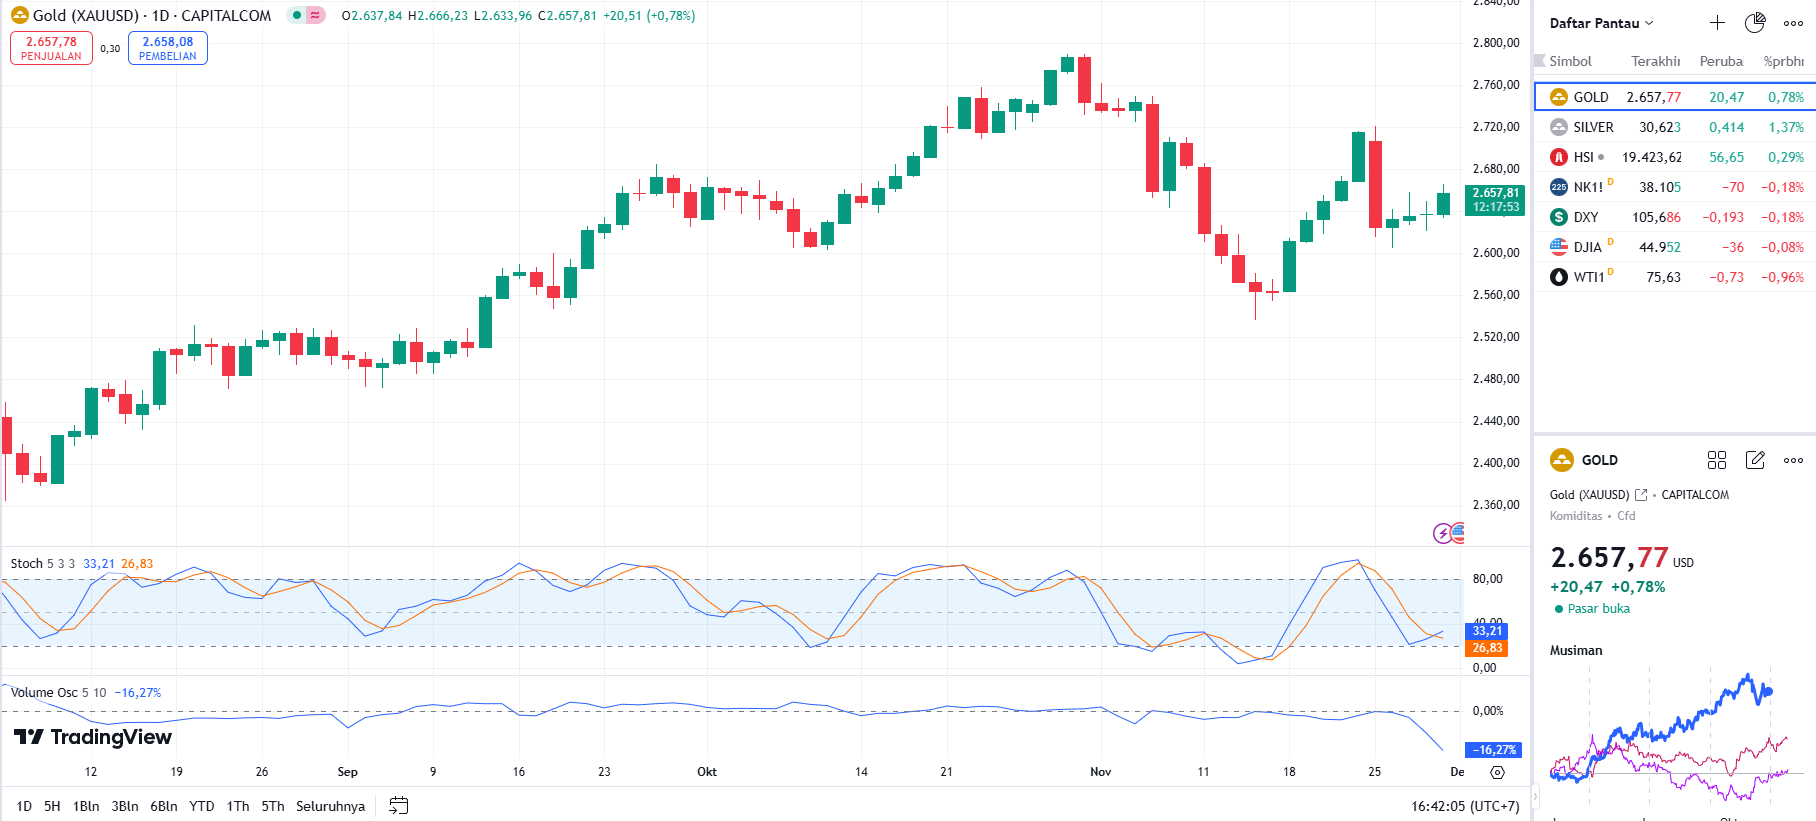Click the edit note icon in the GOLD details

click(x=1755, y=460)
